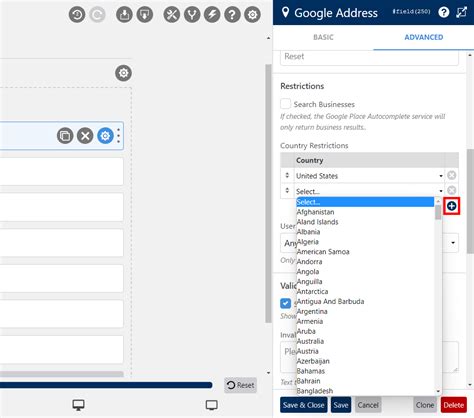Click the Cancel button
Screen dimensions: 474x418
point(368,405)
